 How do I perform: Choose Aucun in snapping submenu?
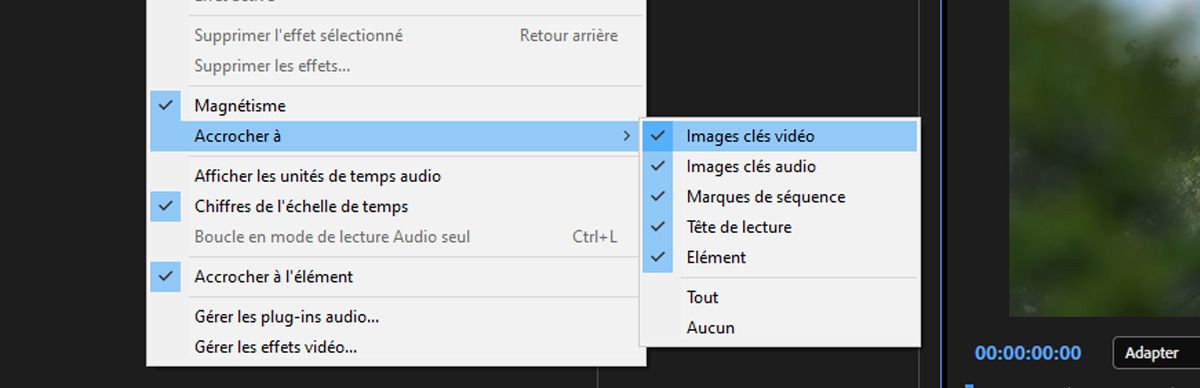pos(779,327)
